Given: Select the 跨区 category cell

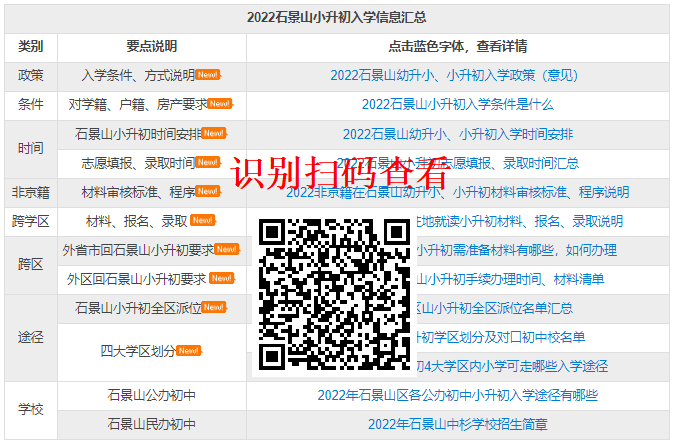Looking at the screenshot, I should tap(31, 265).
